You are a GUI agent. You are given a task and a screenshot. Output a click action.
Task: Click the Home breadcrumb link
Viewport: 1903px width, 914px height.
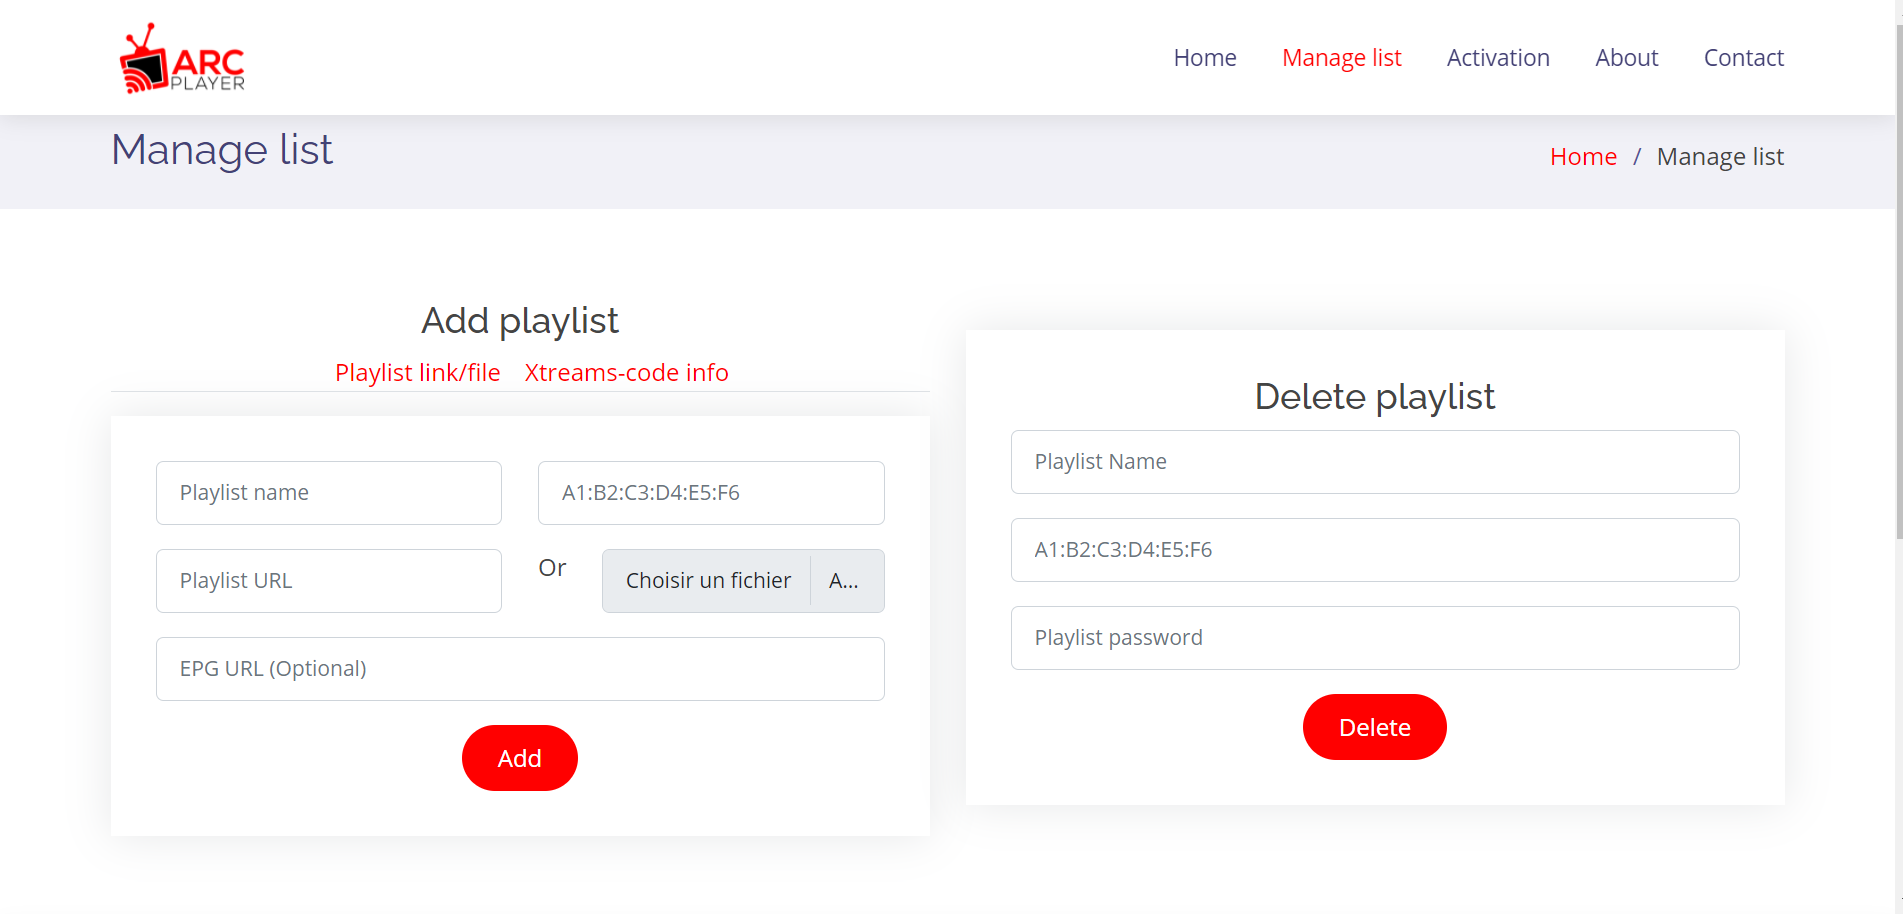coord(1582,157)
